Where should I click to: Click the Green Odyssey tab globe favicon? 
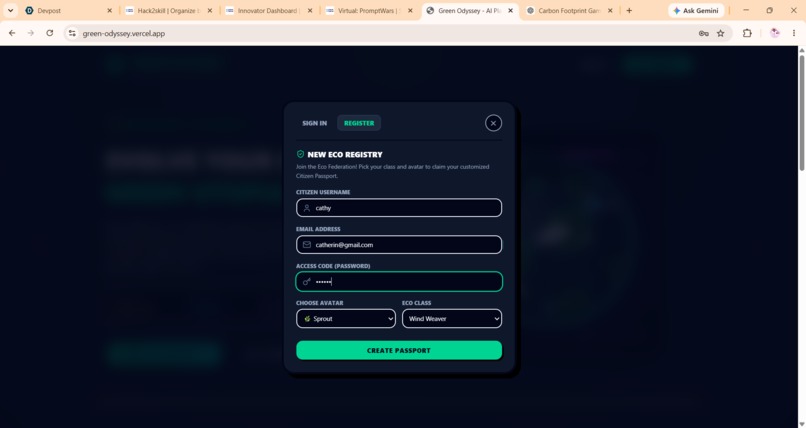[x=430, y=11]
